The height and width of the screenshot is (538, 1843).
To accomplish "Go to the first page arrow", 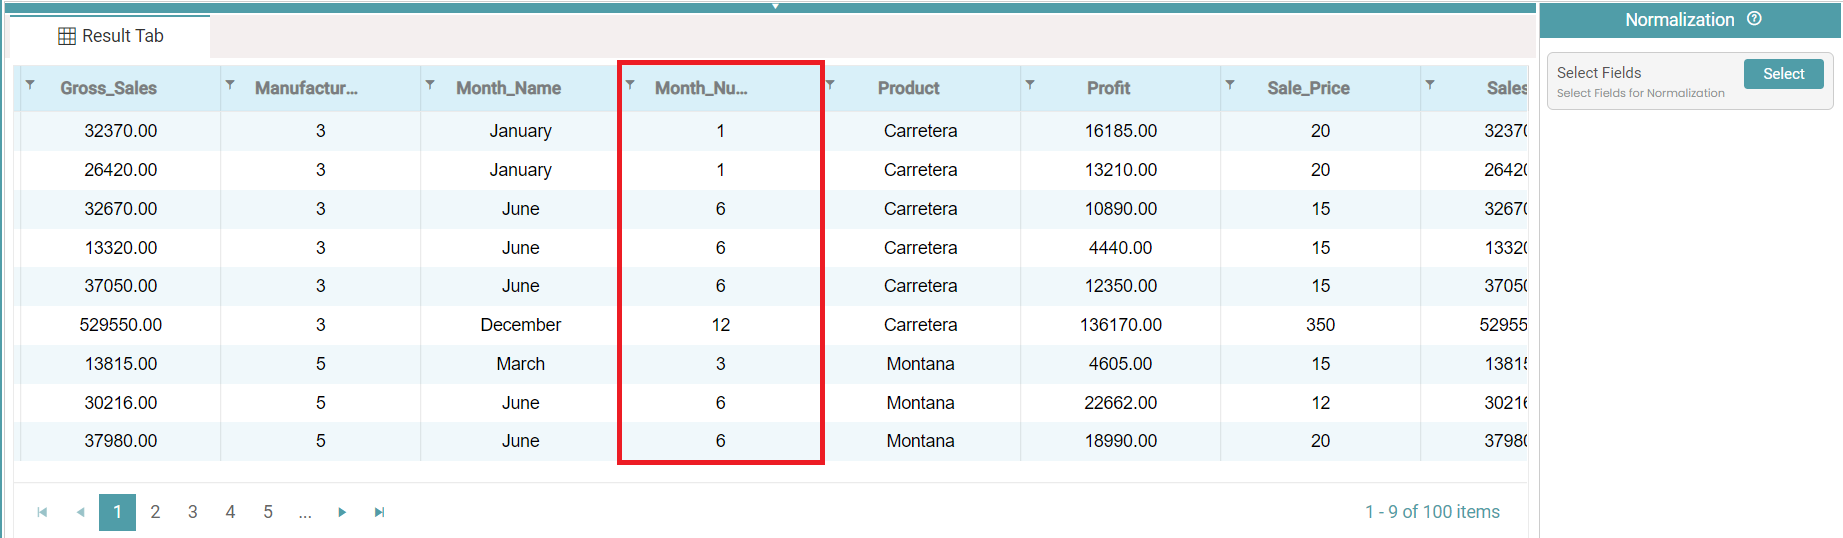I will tap(42, 512).
